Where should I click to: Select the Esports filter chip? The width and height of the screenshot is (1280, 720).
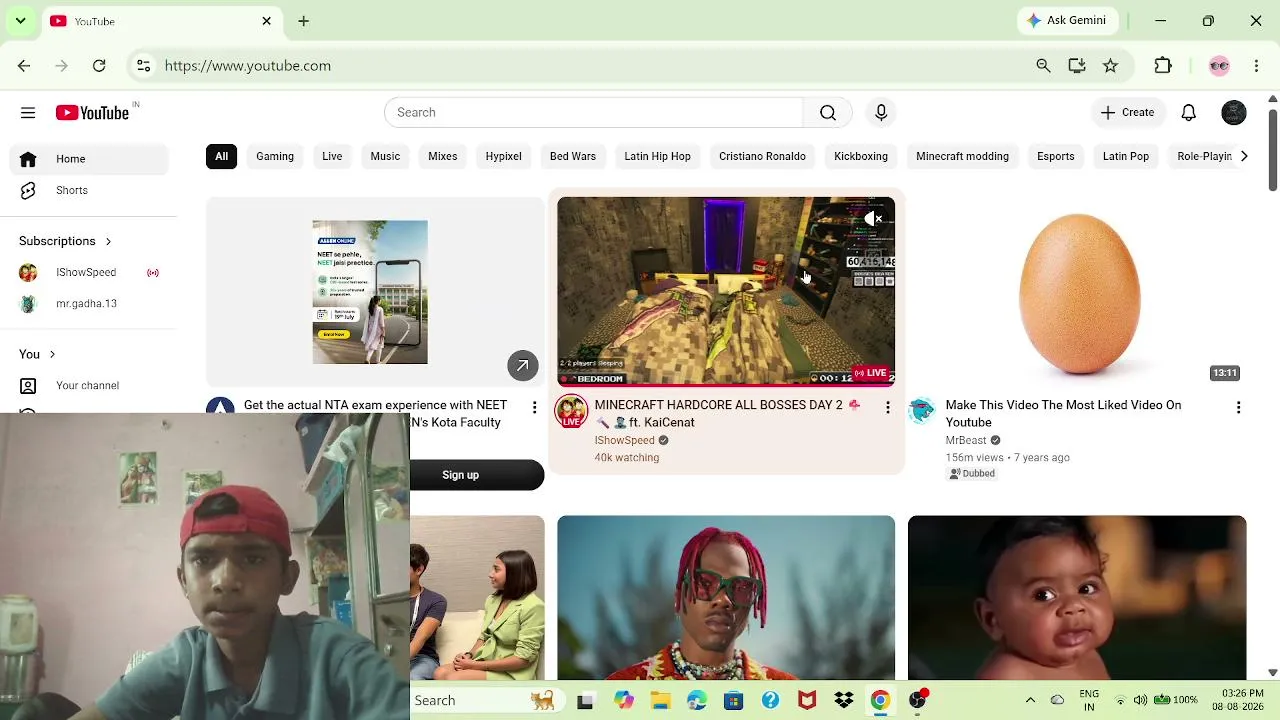1055,157
